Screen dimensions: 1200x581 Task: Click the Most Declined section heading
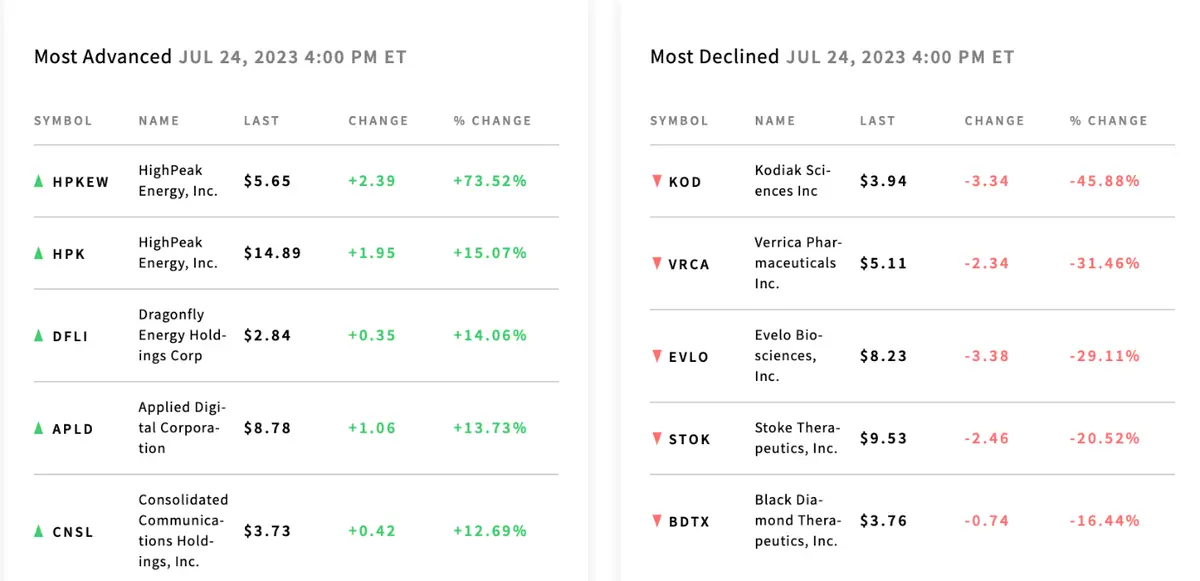(x=714, y=56)
